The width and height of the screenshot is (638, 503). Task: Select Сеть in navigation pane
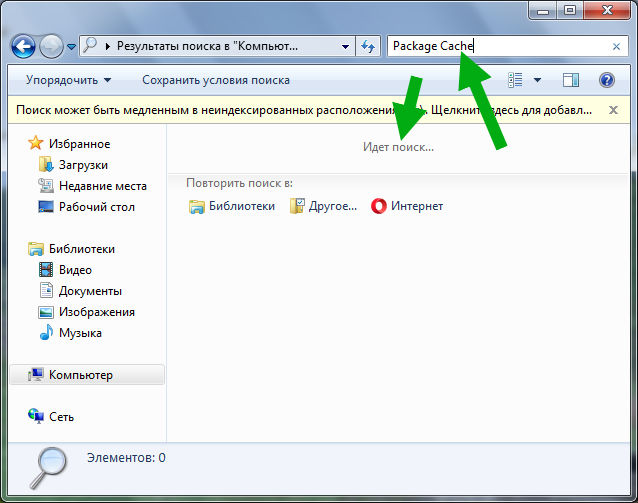[61, 417]
